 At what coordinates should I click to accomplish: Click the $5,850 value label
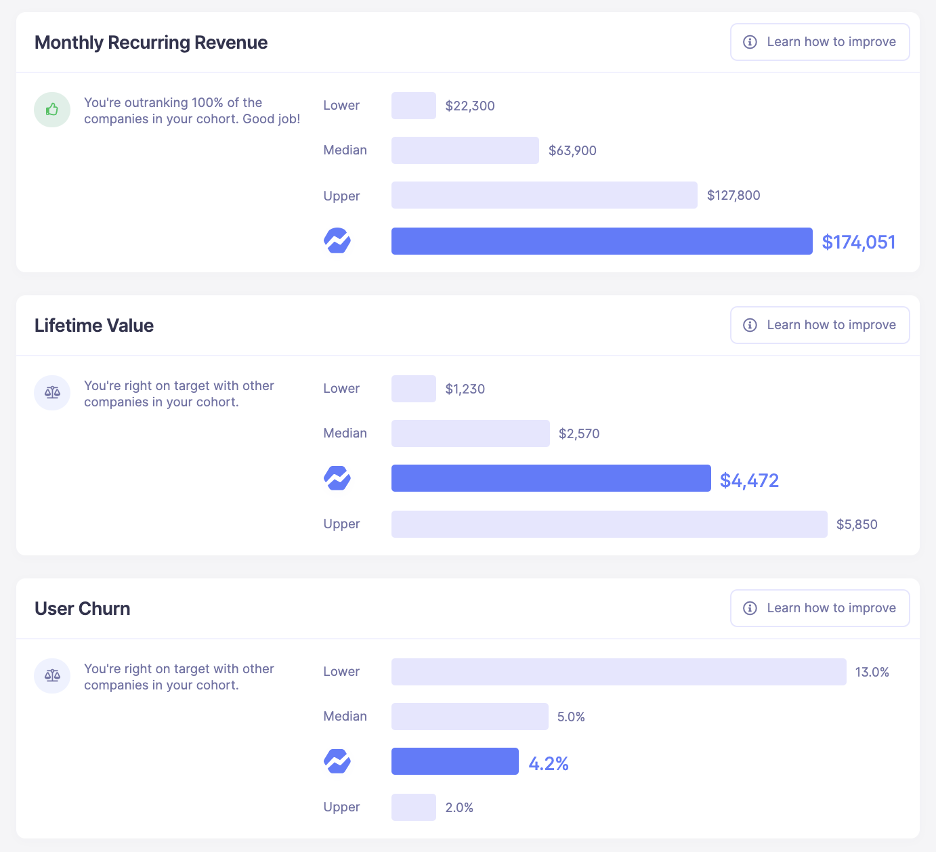coord(857,524)
